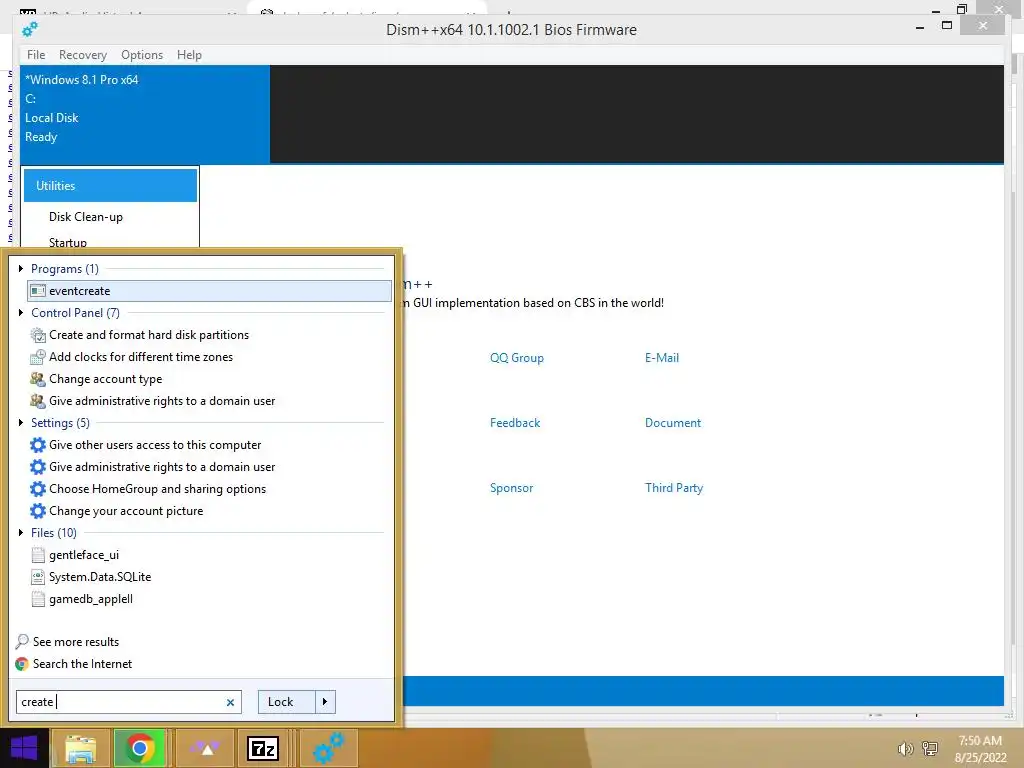Open the arrow menu beside Lock

(x=325, y=702)
